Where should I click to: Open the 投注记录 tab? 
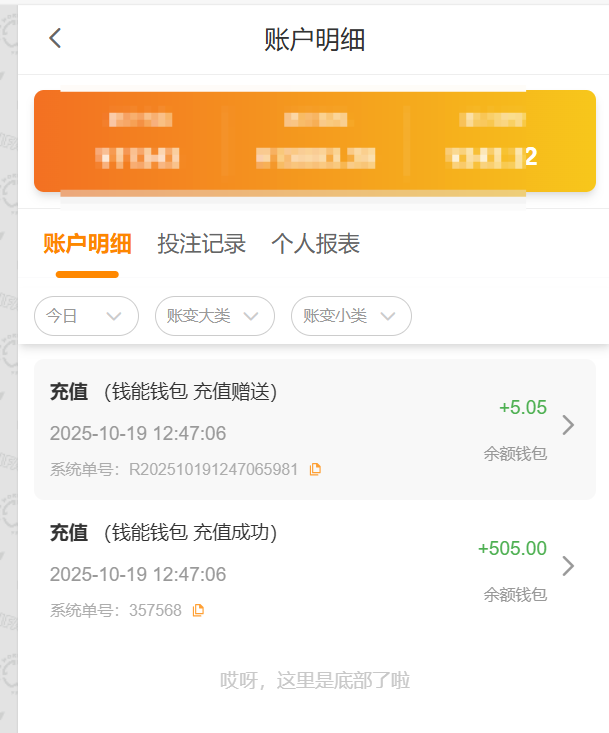pos(201,244)
